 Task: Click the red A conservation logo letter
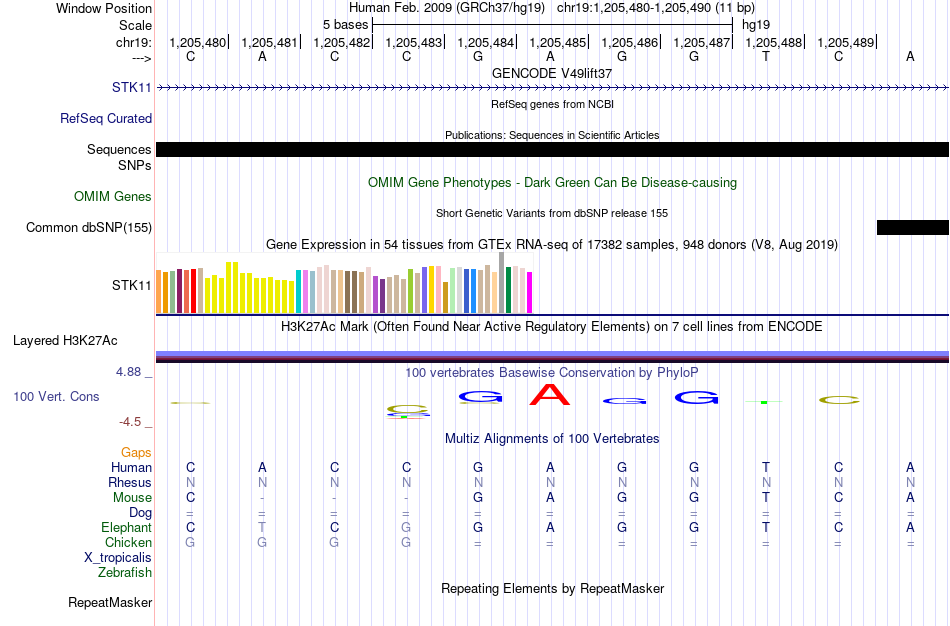coord(550,395)
